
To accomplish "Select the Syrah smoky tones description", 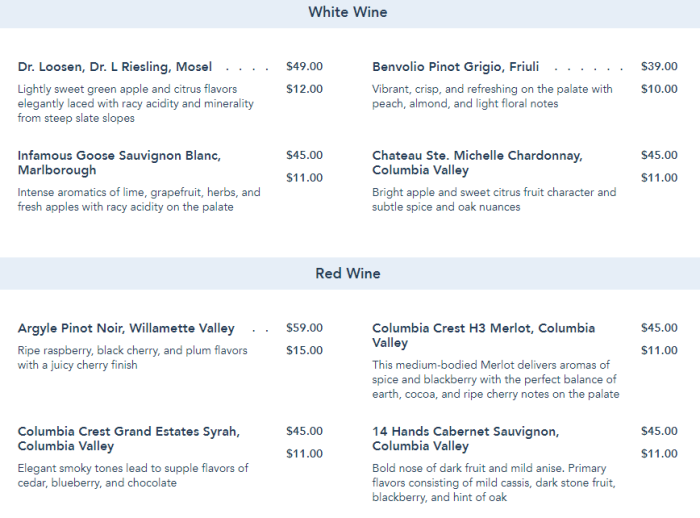I will pyautogui.click(x=133, y=475).
